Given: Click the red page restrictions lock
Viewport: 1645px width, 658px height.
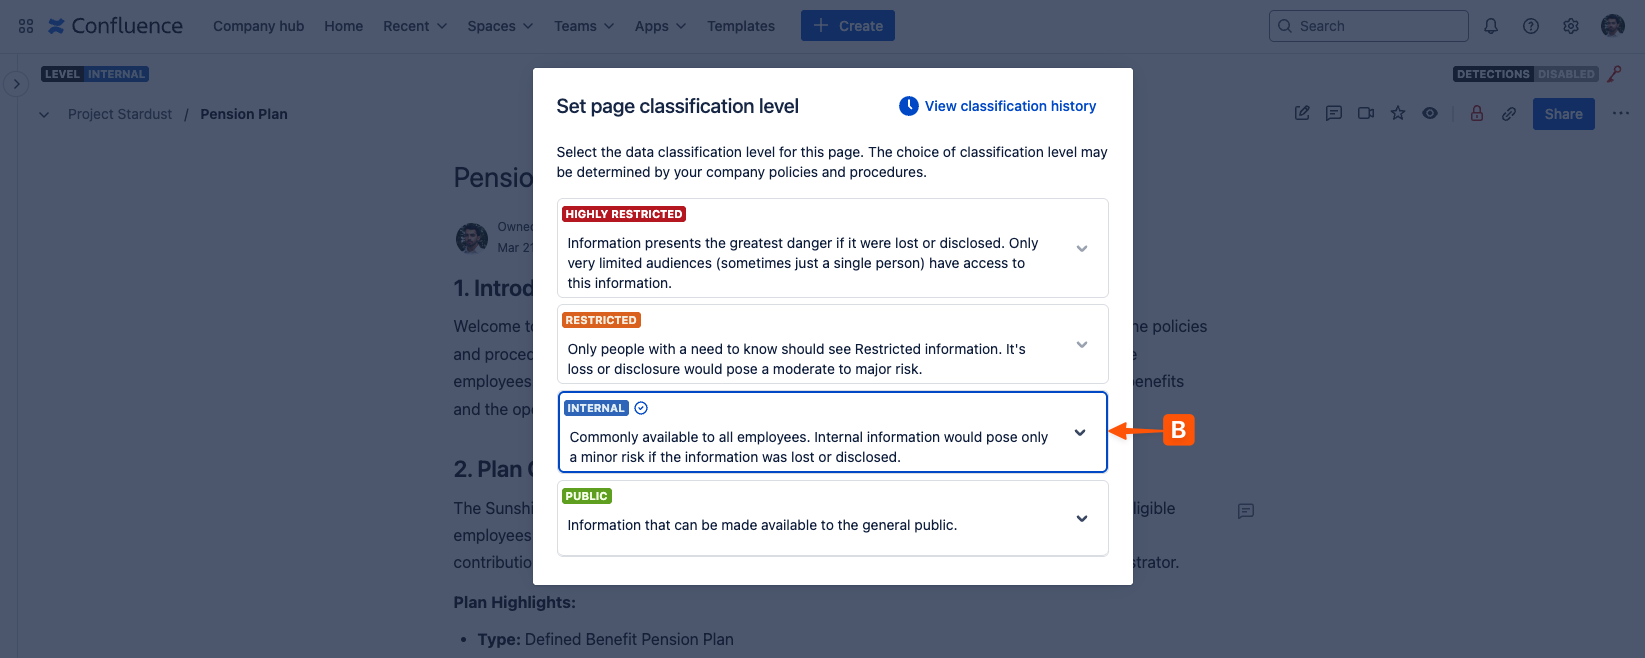Looking at the screenshot, I should click(1476, 114).
